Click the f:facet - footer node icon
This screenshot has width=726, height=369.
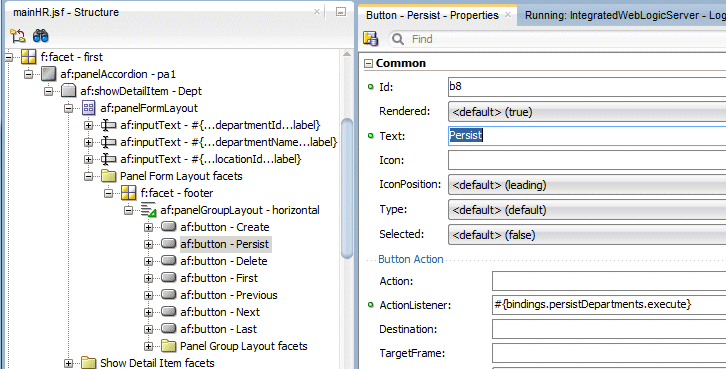(x=129, y=193)
